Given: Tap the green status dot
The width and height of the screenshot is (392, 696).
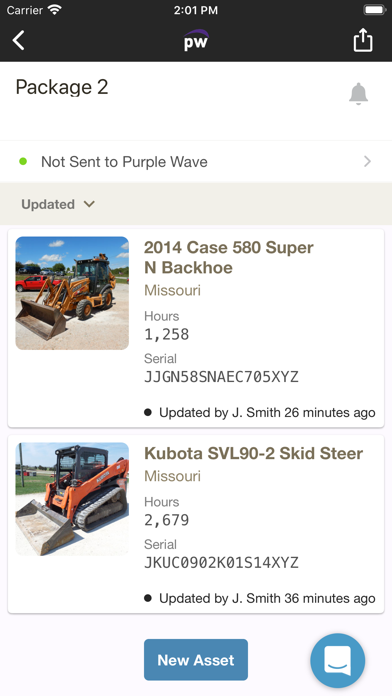Looking at the screenshot, I should click(x=23, y=162).
